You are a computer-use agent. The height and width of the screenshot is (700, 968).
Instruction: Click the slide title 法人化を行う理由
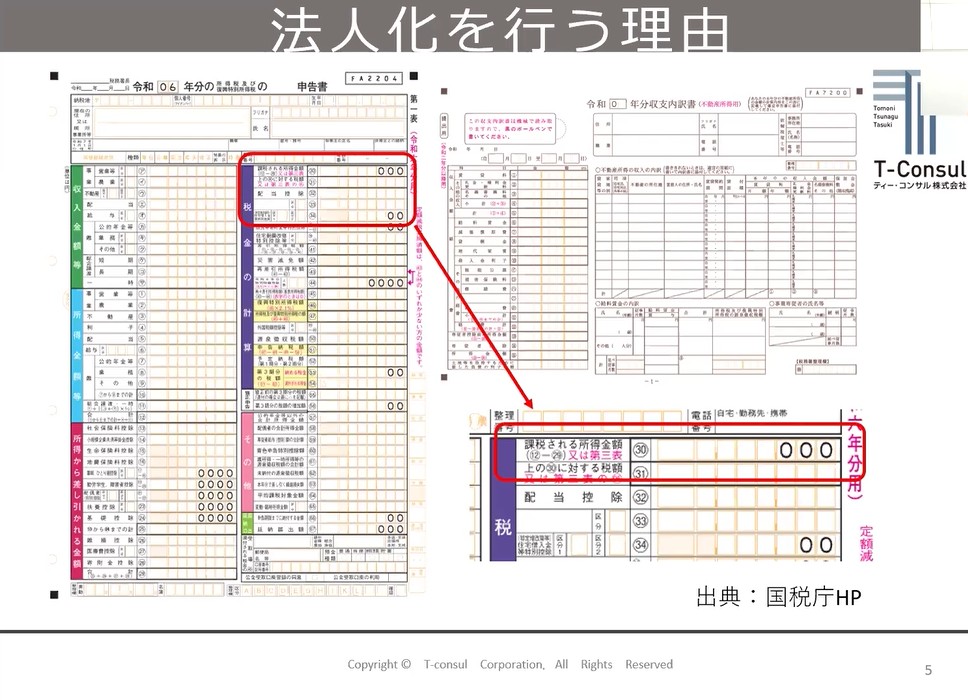[500, 28]
